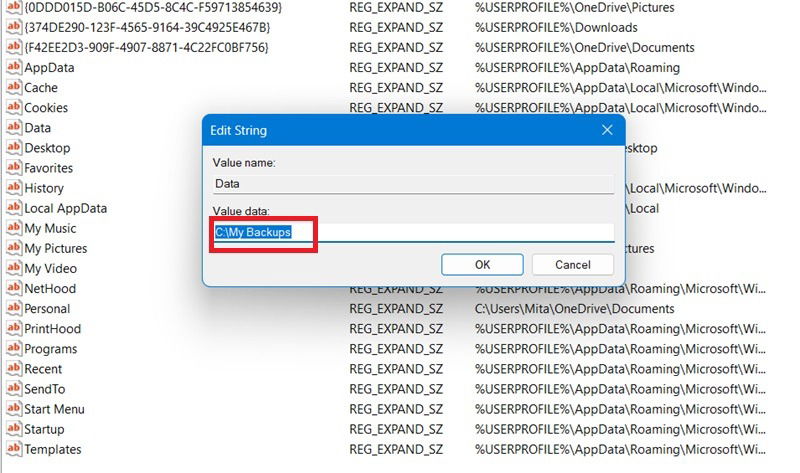The image size is (800, 473).
Task: Select the Templates value icon
Action: (x=14, y=449)
